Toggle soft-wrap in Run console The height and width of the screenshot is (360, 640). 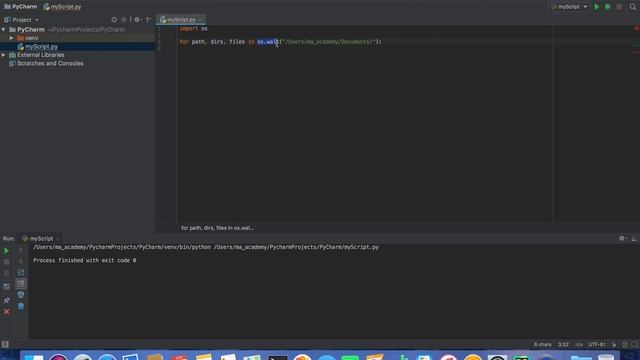coord(21,273)
